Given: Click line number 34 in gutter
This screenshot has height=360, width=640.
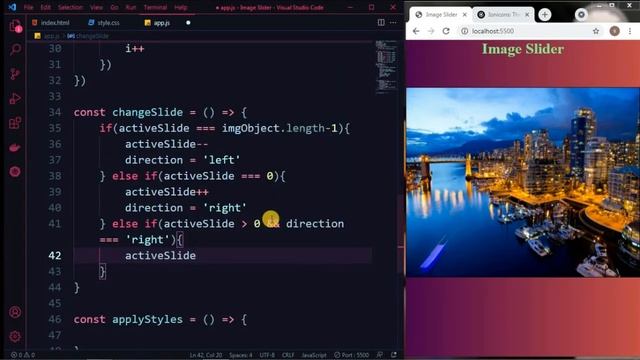Looking at the screenshot, I should (55, 112).
